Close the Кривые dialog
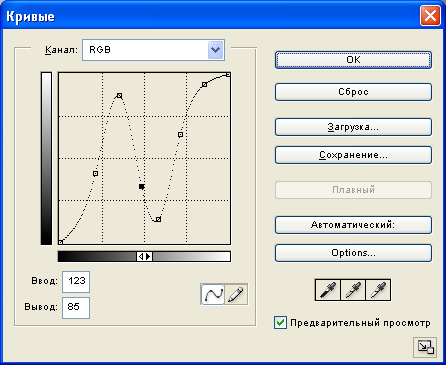 tap(430, 16)
